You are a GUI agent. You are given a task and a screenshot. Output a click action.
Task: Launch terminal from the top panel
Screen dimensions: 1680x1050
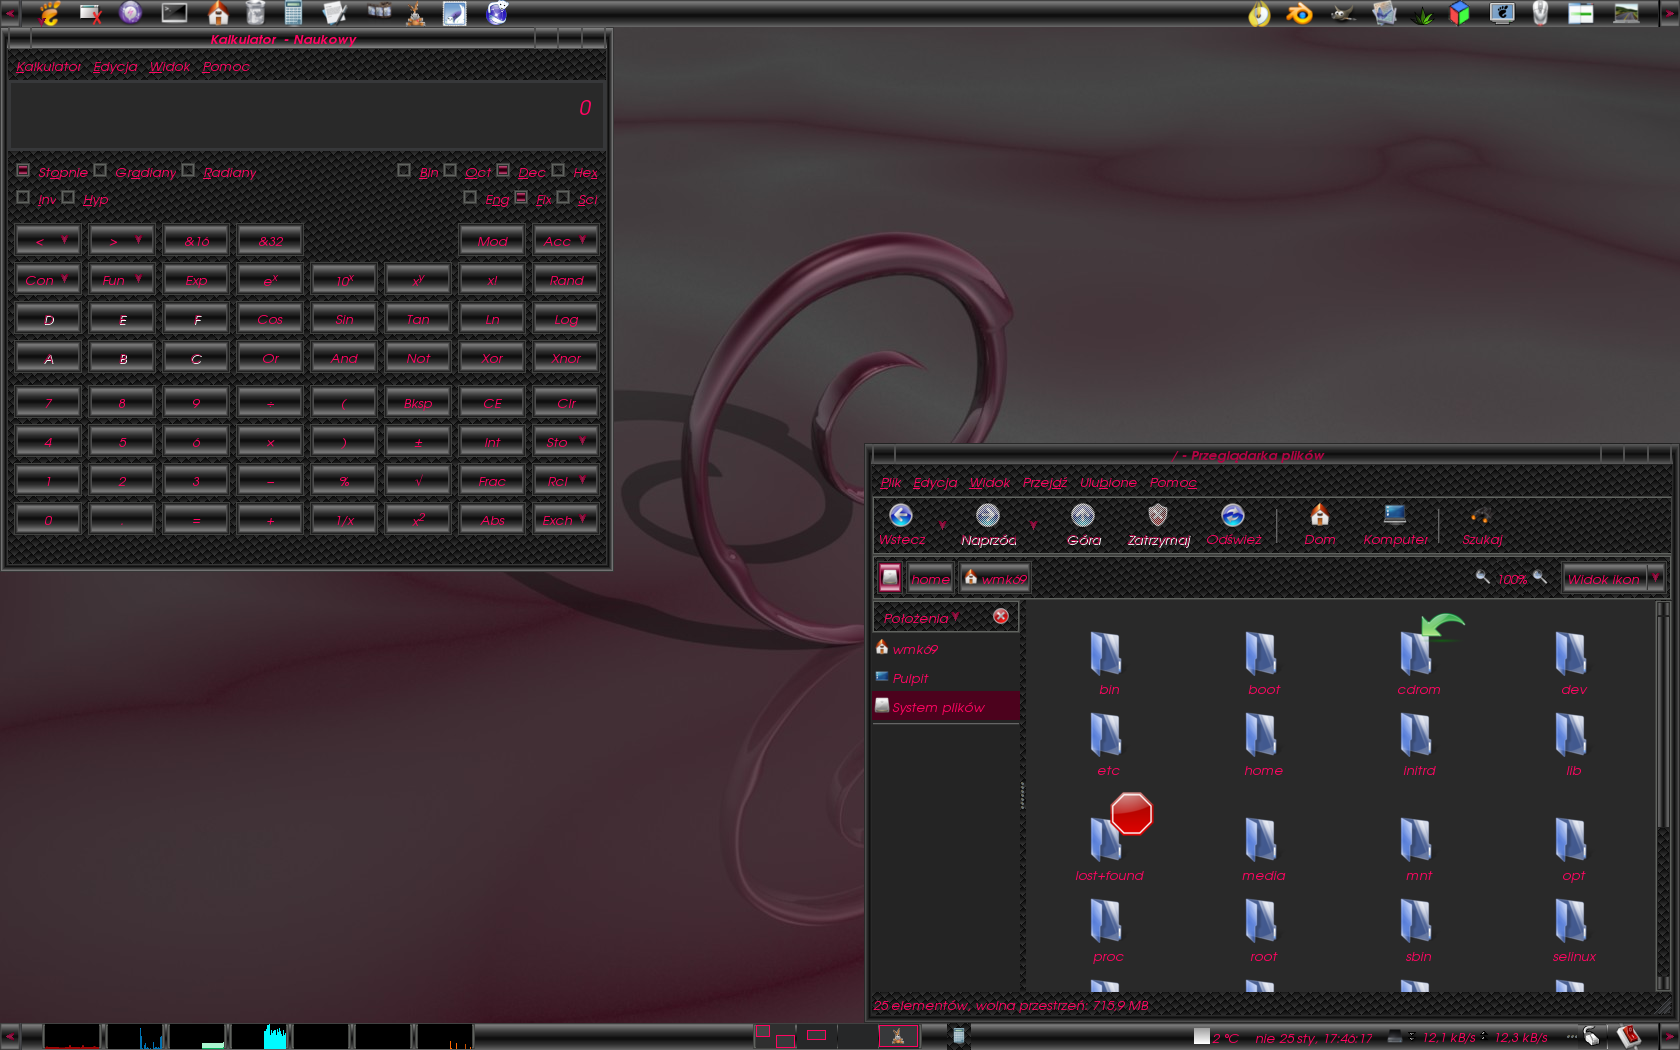174,13
